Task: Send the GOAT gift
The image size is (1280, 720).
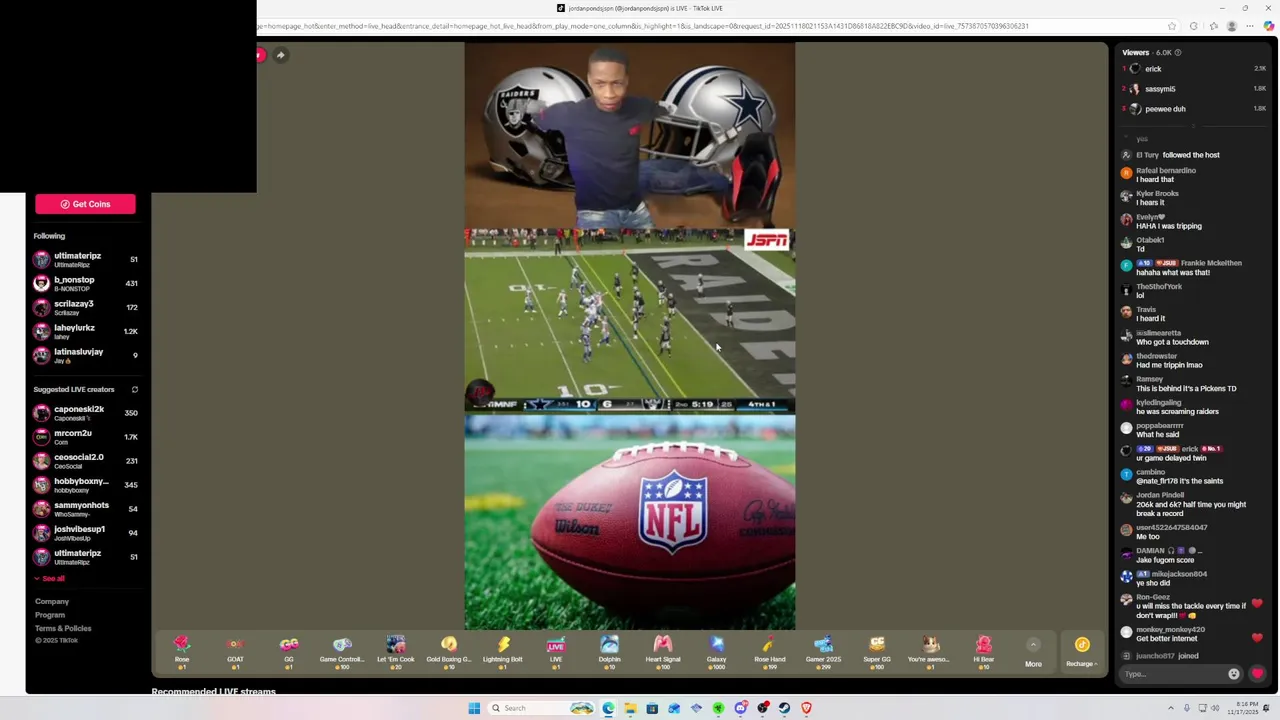Action: 235,650
